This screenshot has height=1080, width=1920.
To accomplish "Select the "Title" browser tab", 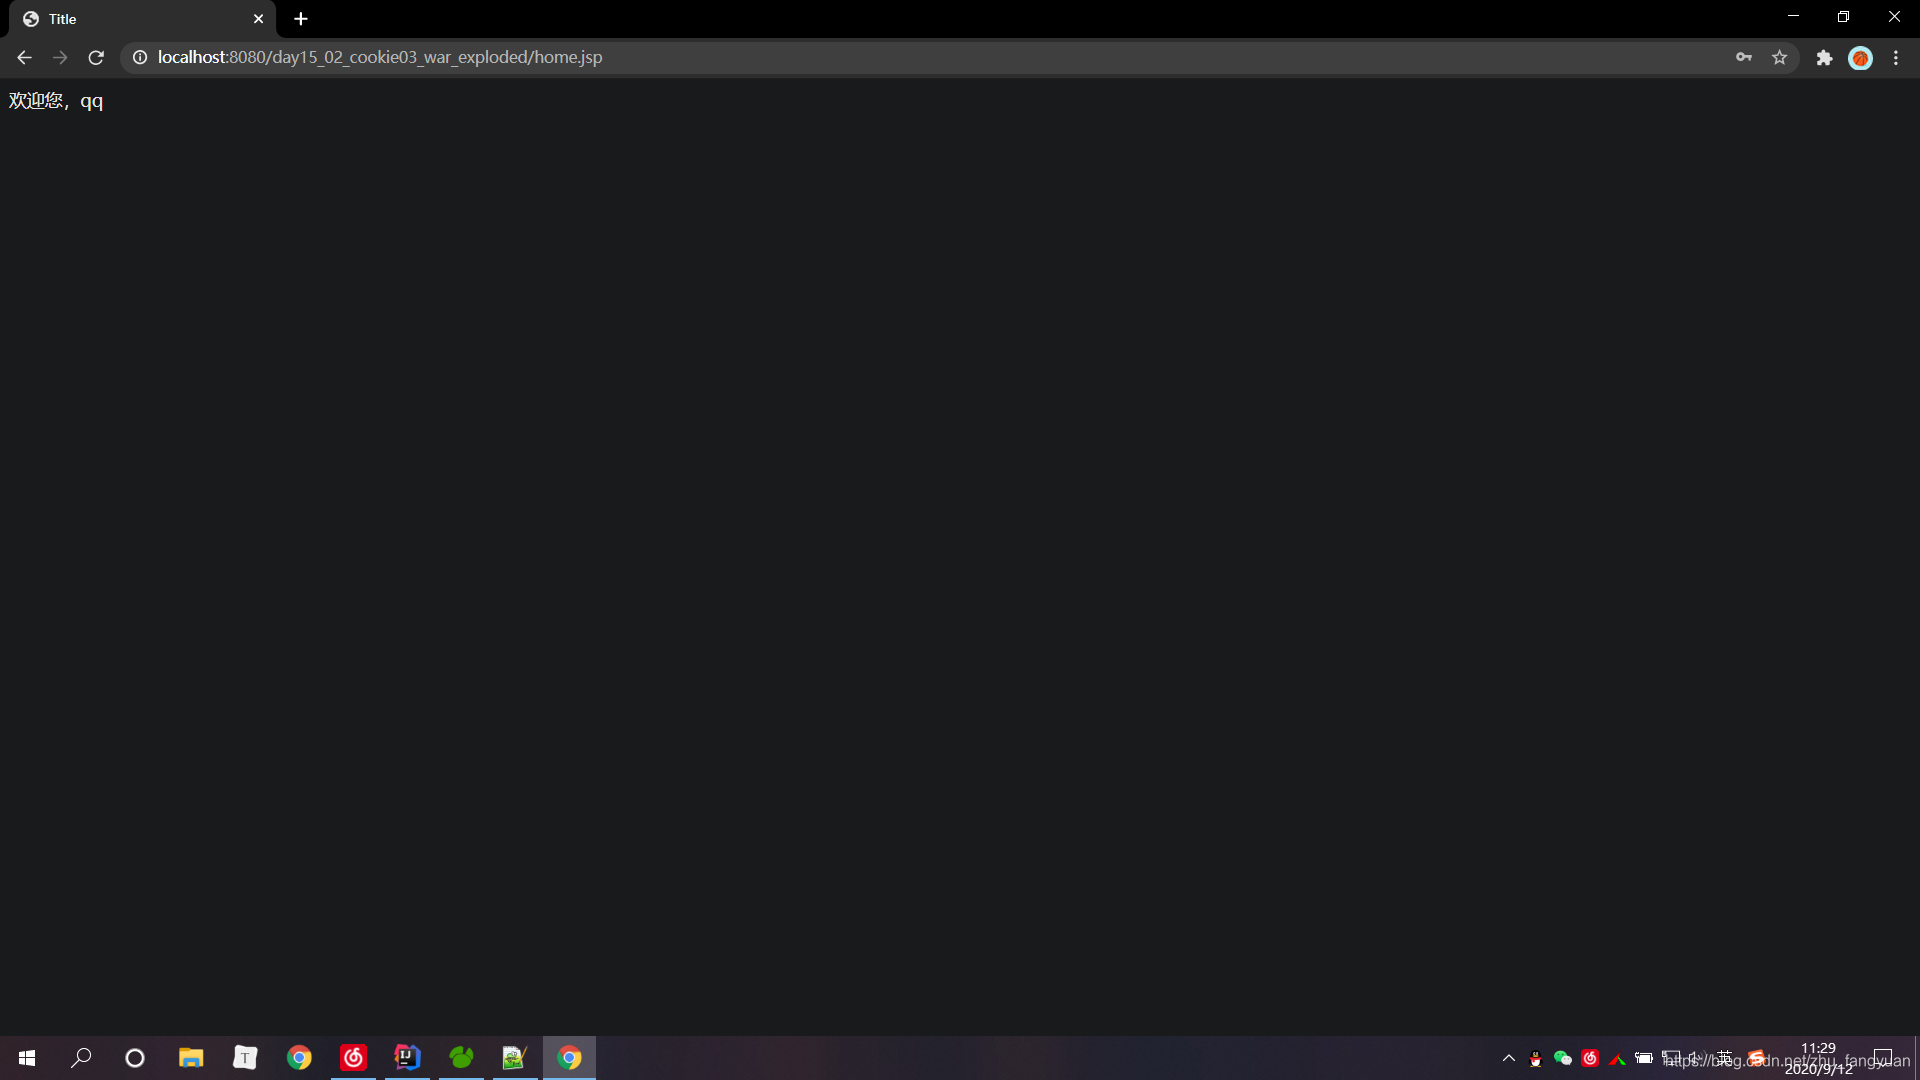I will 140,19.
